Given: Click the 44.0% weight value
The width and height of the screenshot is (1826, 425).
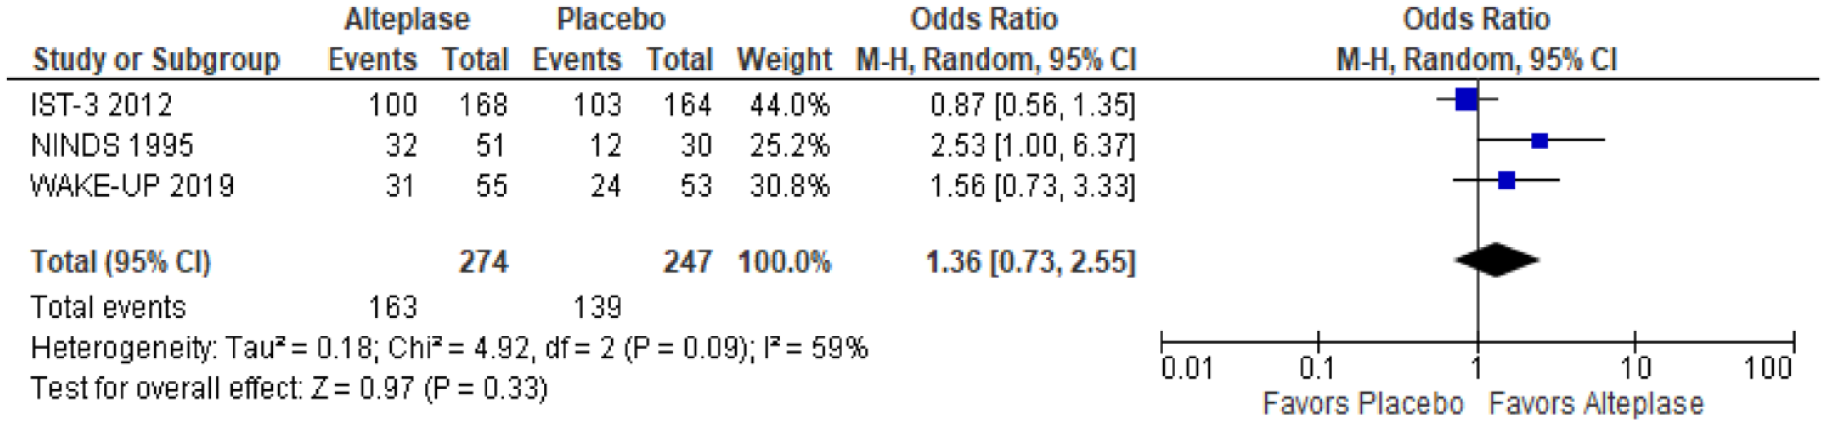Looking at the screenshot, I should [x=790, y=105].
